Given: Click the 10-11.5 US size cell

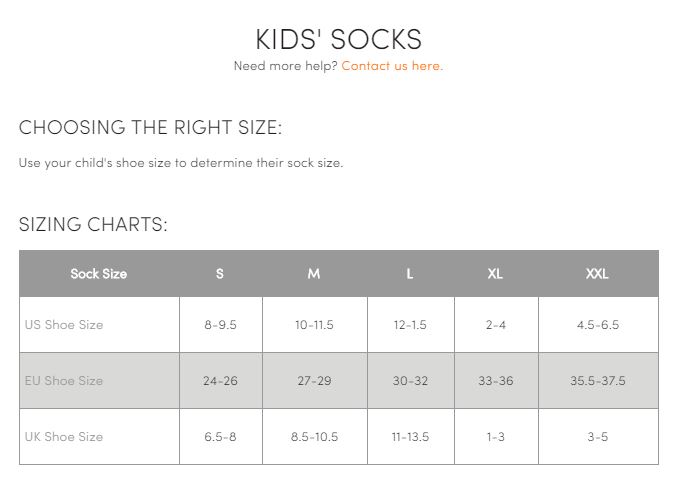Looking at the screenshot, I should [x=314, y=325].
